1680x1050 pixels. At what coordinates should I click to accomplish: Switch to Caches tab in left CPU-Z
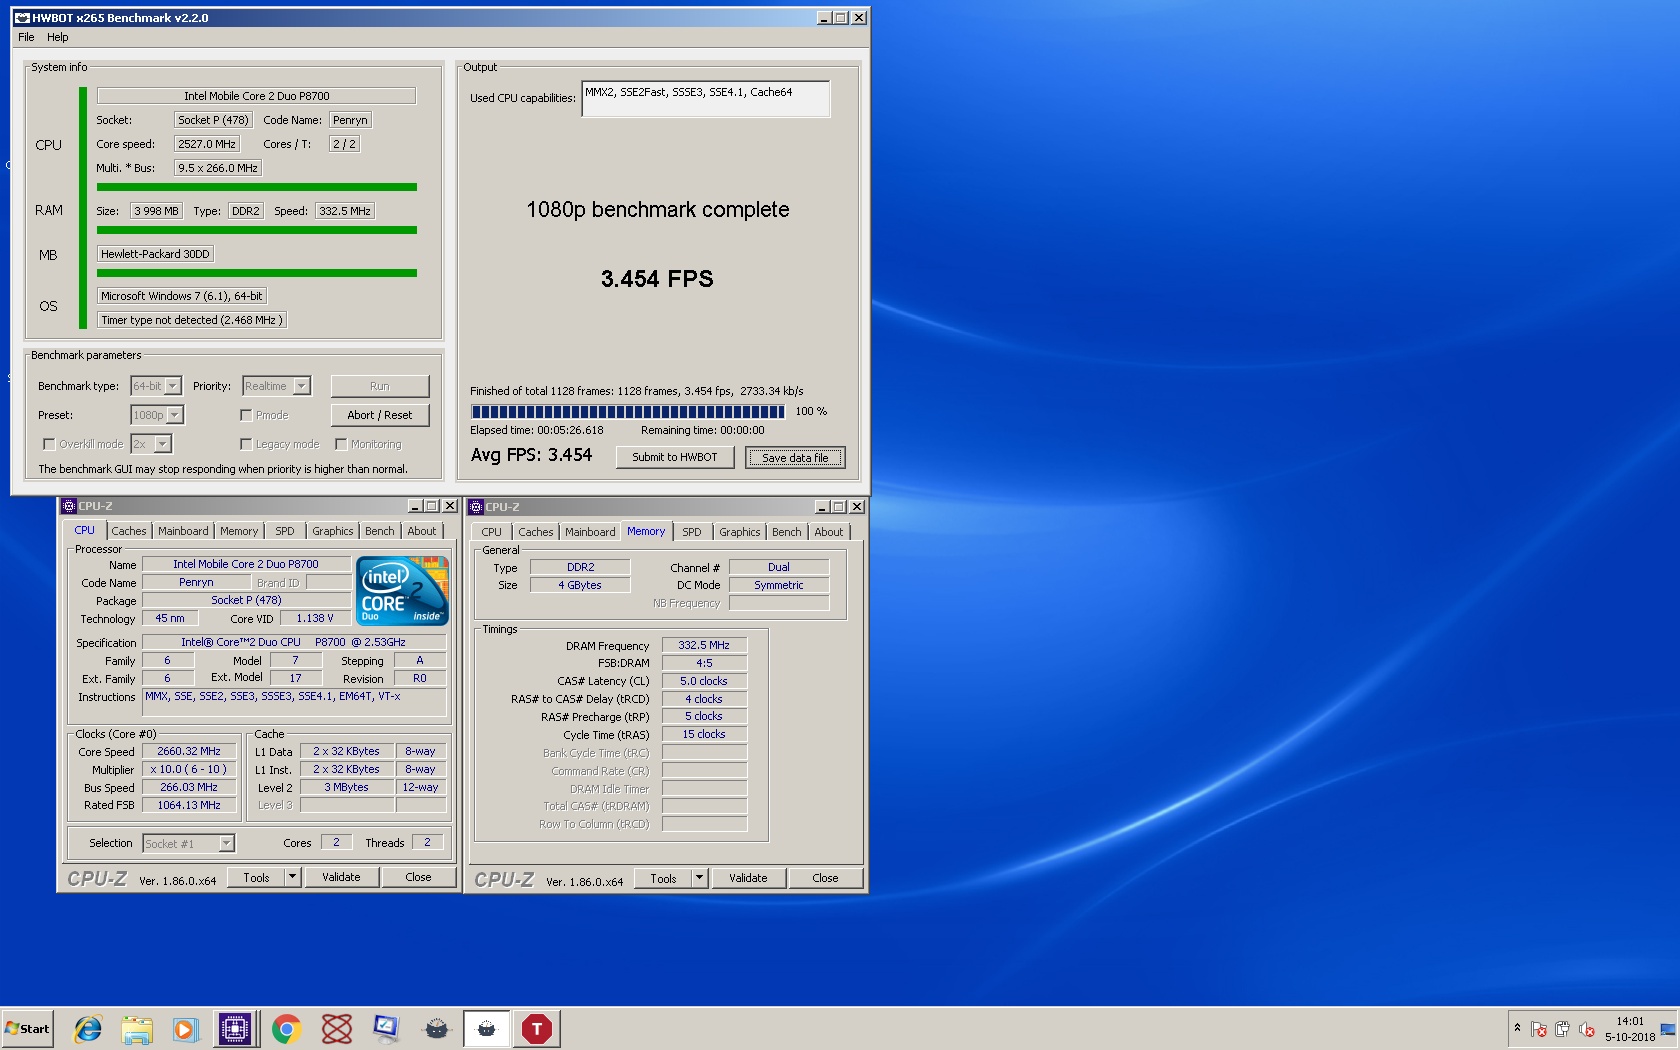click(128, 531)
